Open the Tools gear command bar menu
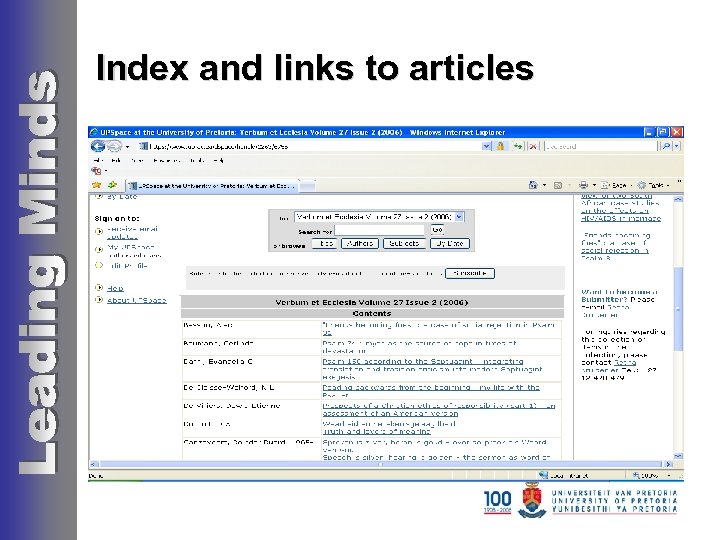Viewport: 720px width, 540px height. 653,186
